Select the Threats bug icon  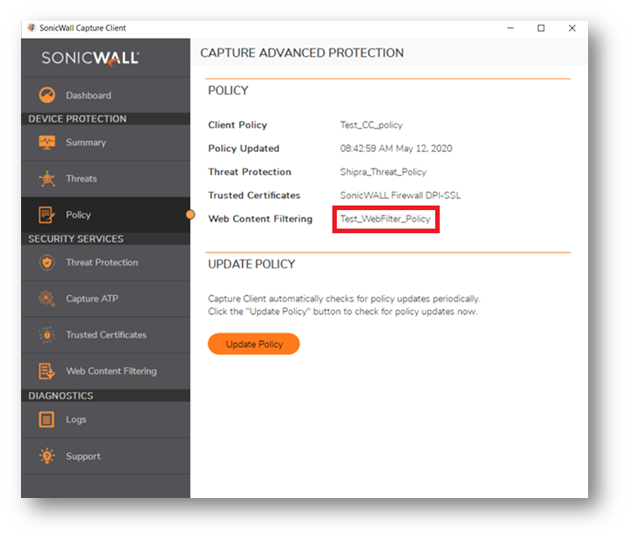[x=46, y=179]
